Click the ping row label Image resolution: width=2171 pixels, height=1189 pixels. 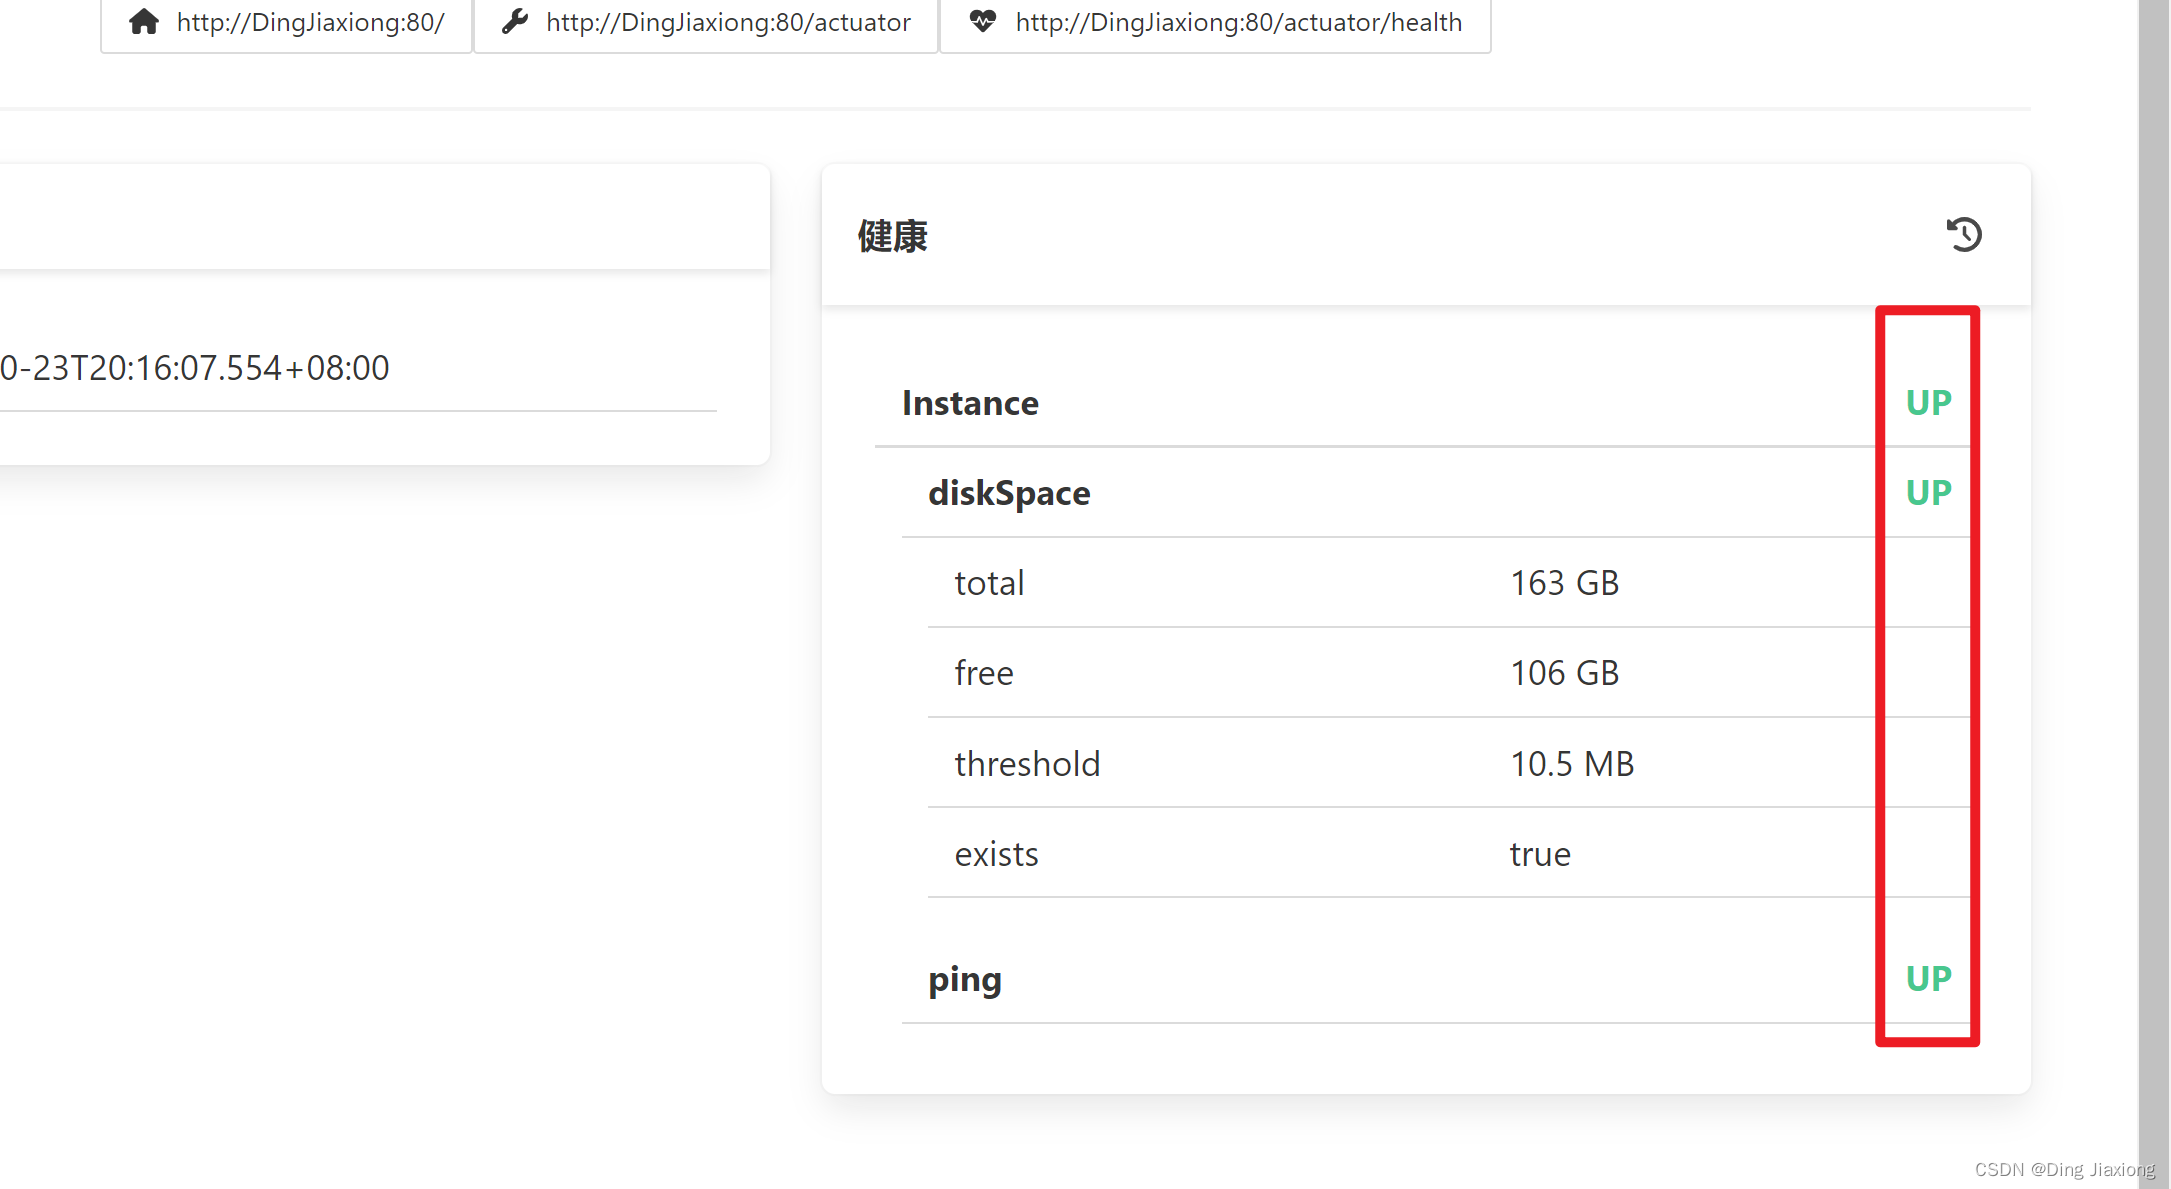tap(965, 979)
